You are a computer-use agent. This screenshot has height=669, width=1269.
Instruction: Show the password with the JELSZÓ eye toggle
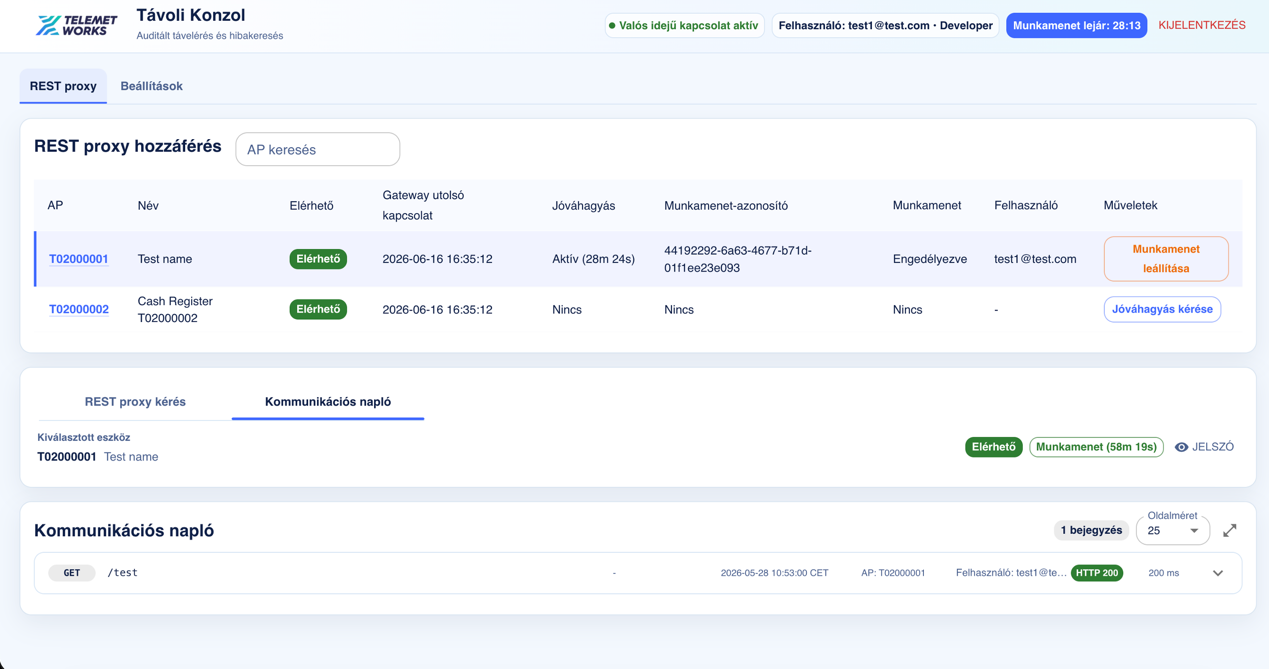tap(1204, 447)
